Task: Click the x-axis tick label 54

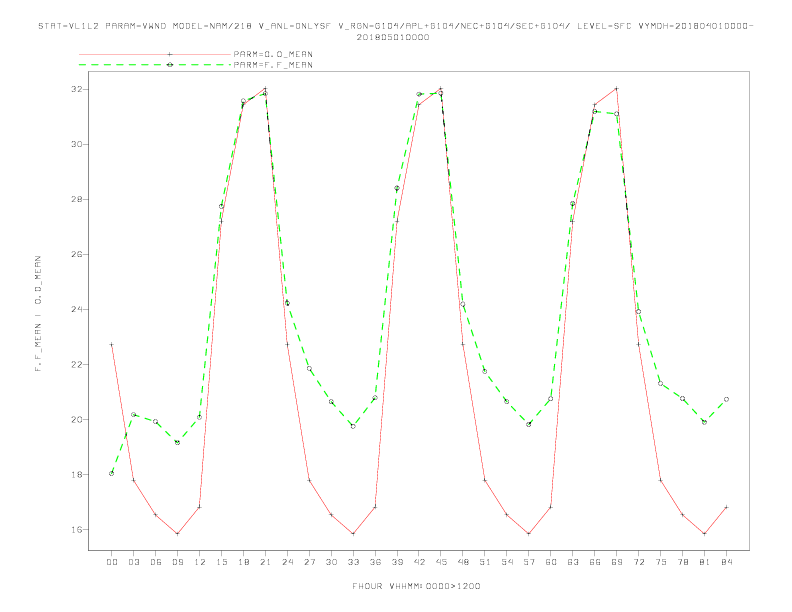Action: [507, 562]
